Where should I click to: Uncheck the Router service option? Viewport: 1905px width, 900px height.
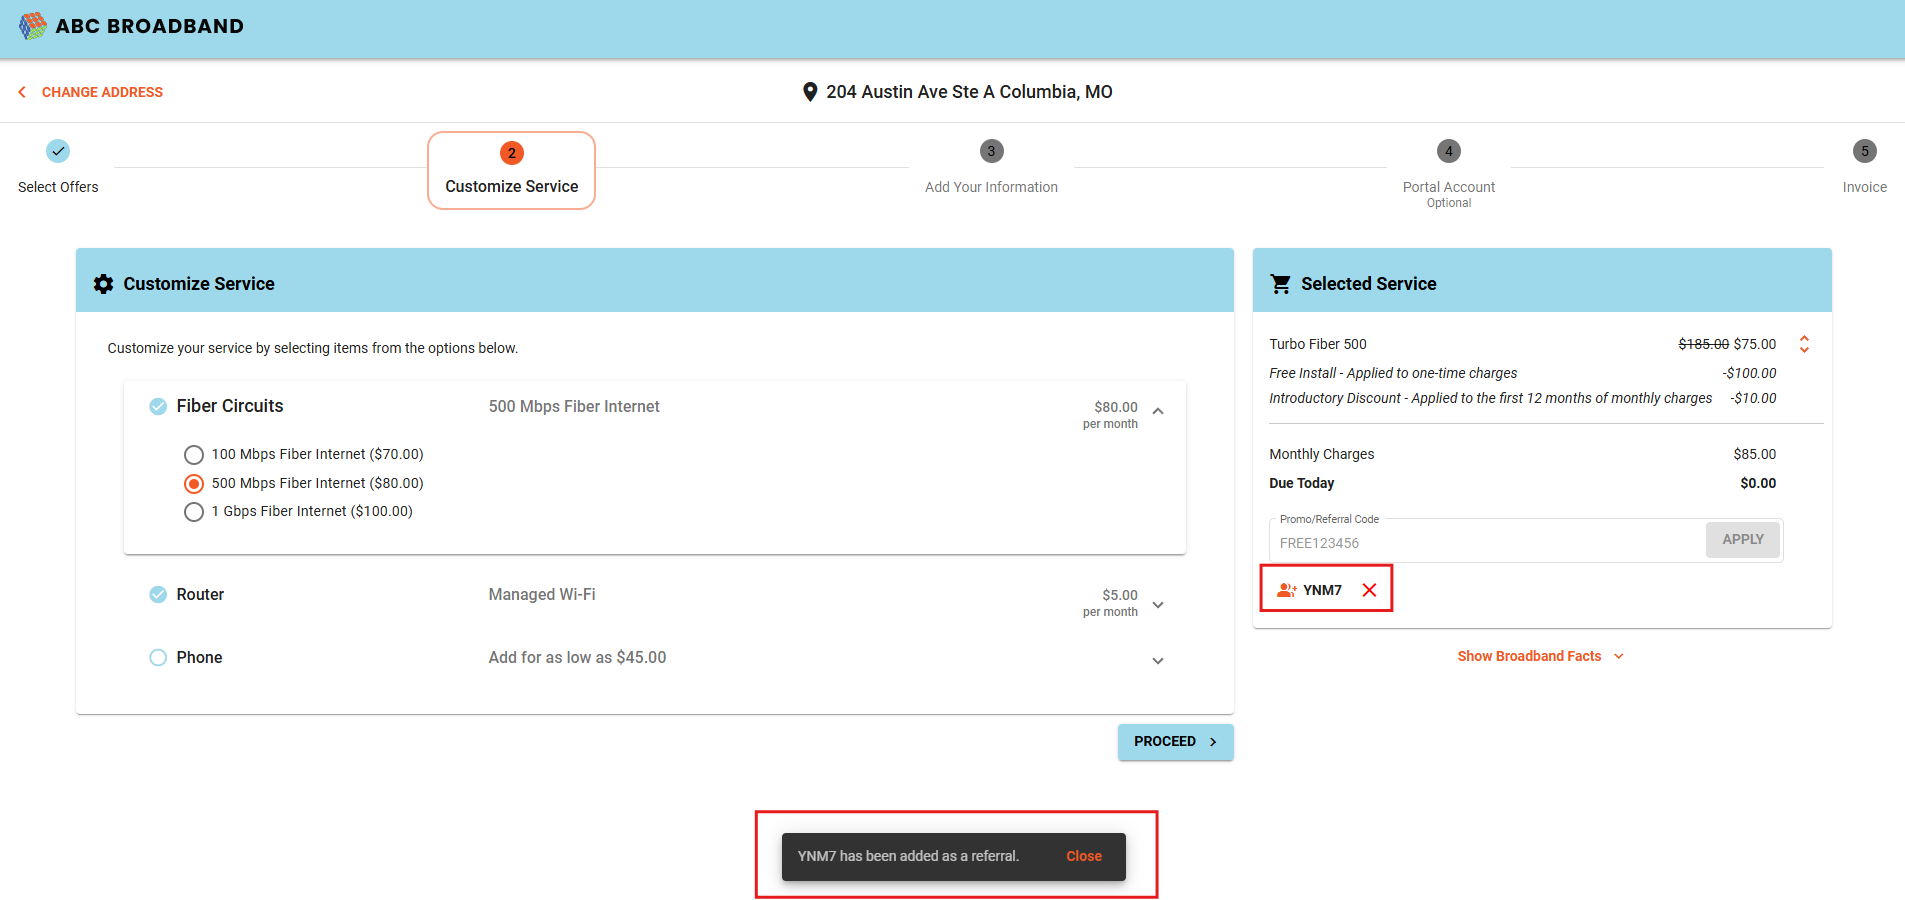(x=158, y=594)
